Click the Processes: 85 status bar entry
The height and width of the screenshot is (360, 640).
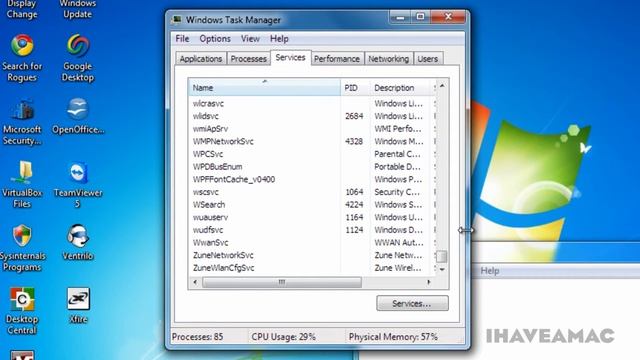tap(198, 337)
